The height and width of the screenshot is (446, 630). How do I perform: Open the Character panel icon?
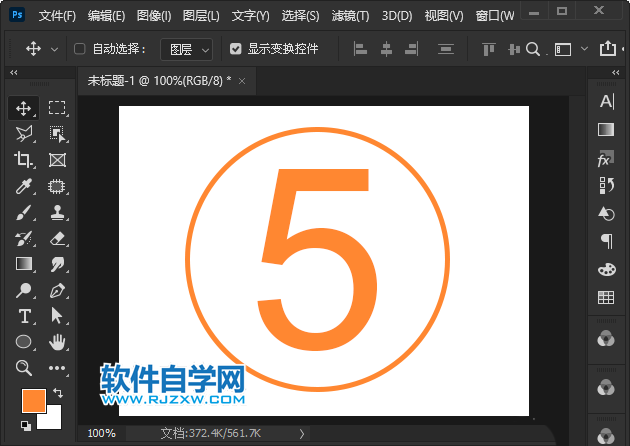[x=606, y=101]
